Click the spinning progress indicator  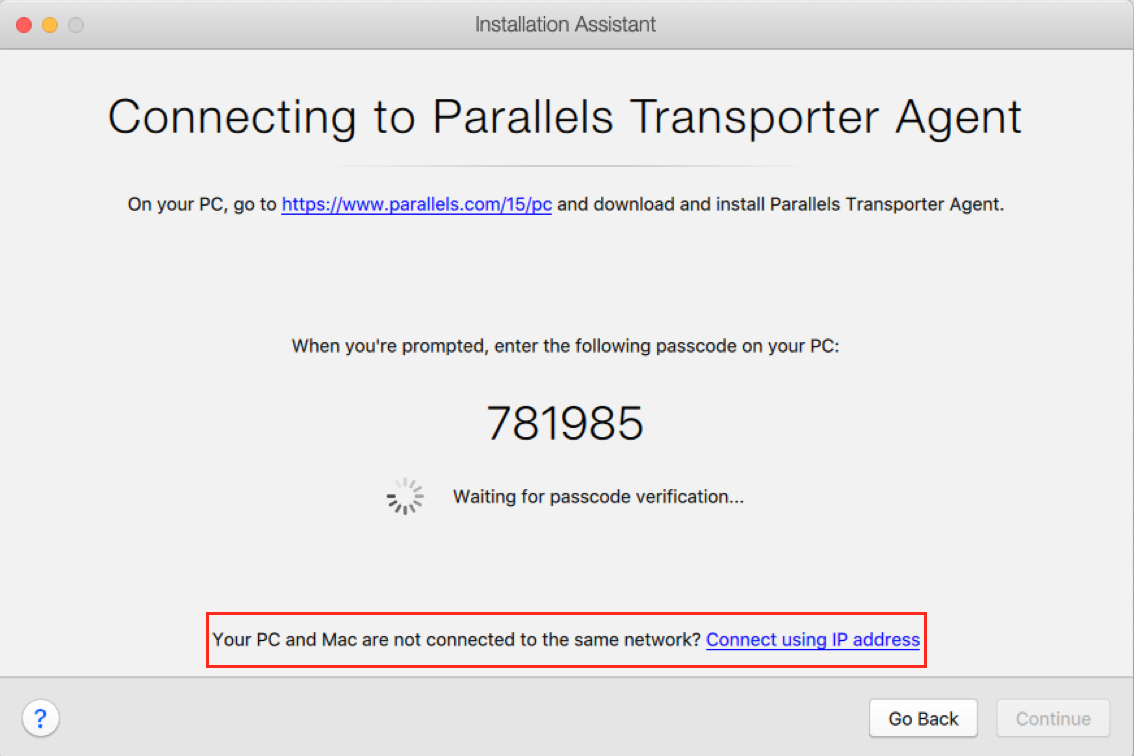point(405,496)
